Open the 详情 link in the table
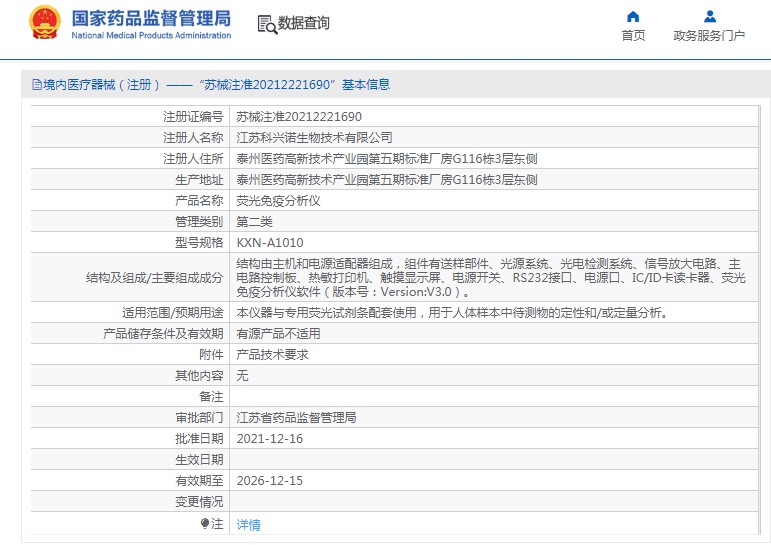The height and width of the screenshot is (545, 771). [248, 524]
